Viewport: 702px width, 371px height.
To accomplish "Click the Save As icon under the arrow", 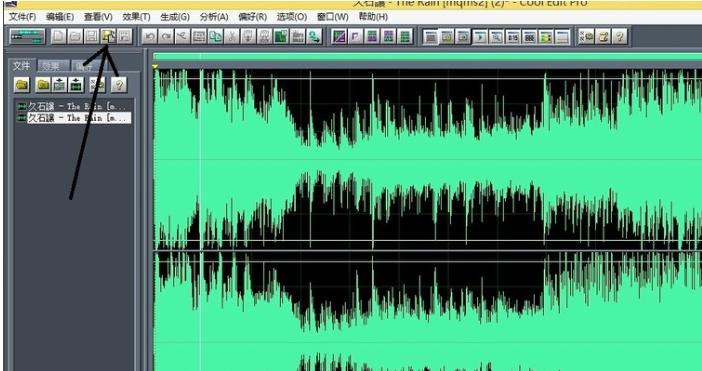I will click(108, 37).
